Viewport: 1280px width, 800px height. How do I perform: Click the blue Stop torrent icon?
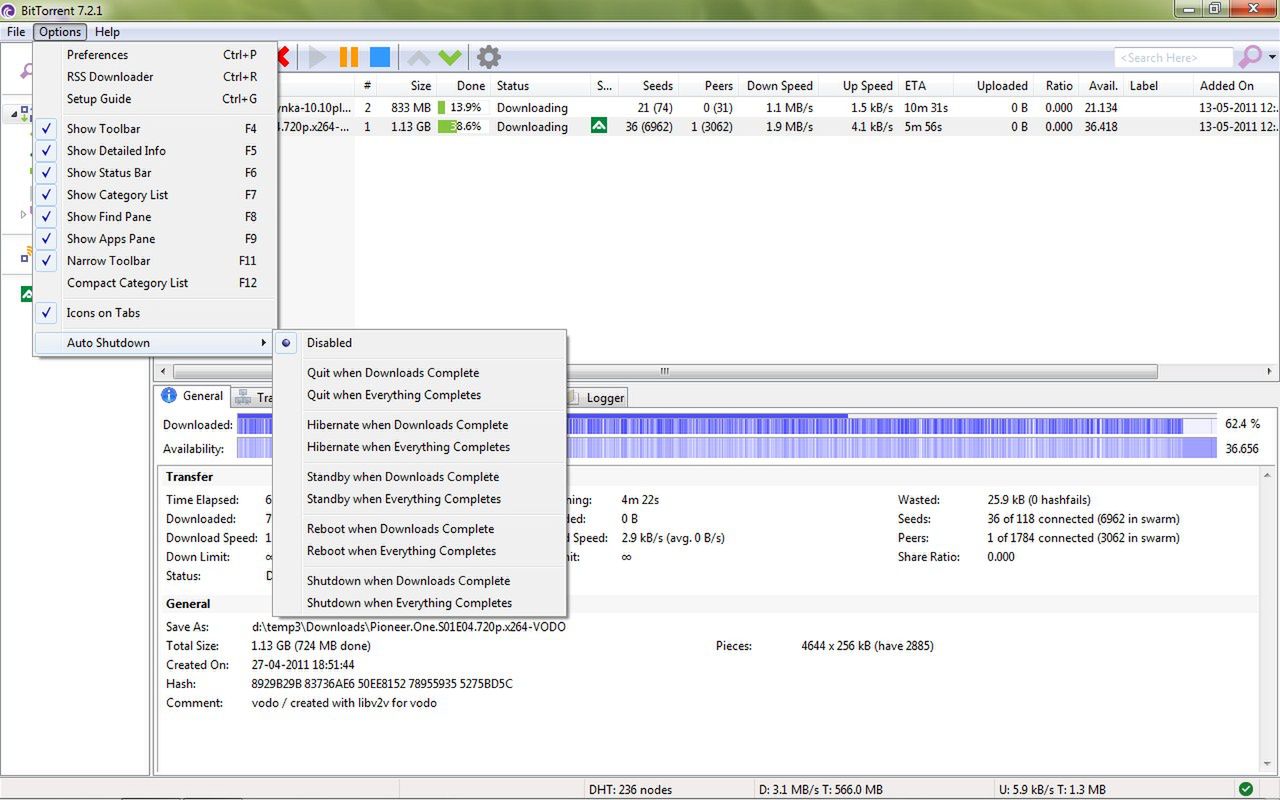click(380, 57)
